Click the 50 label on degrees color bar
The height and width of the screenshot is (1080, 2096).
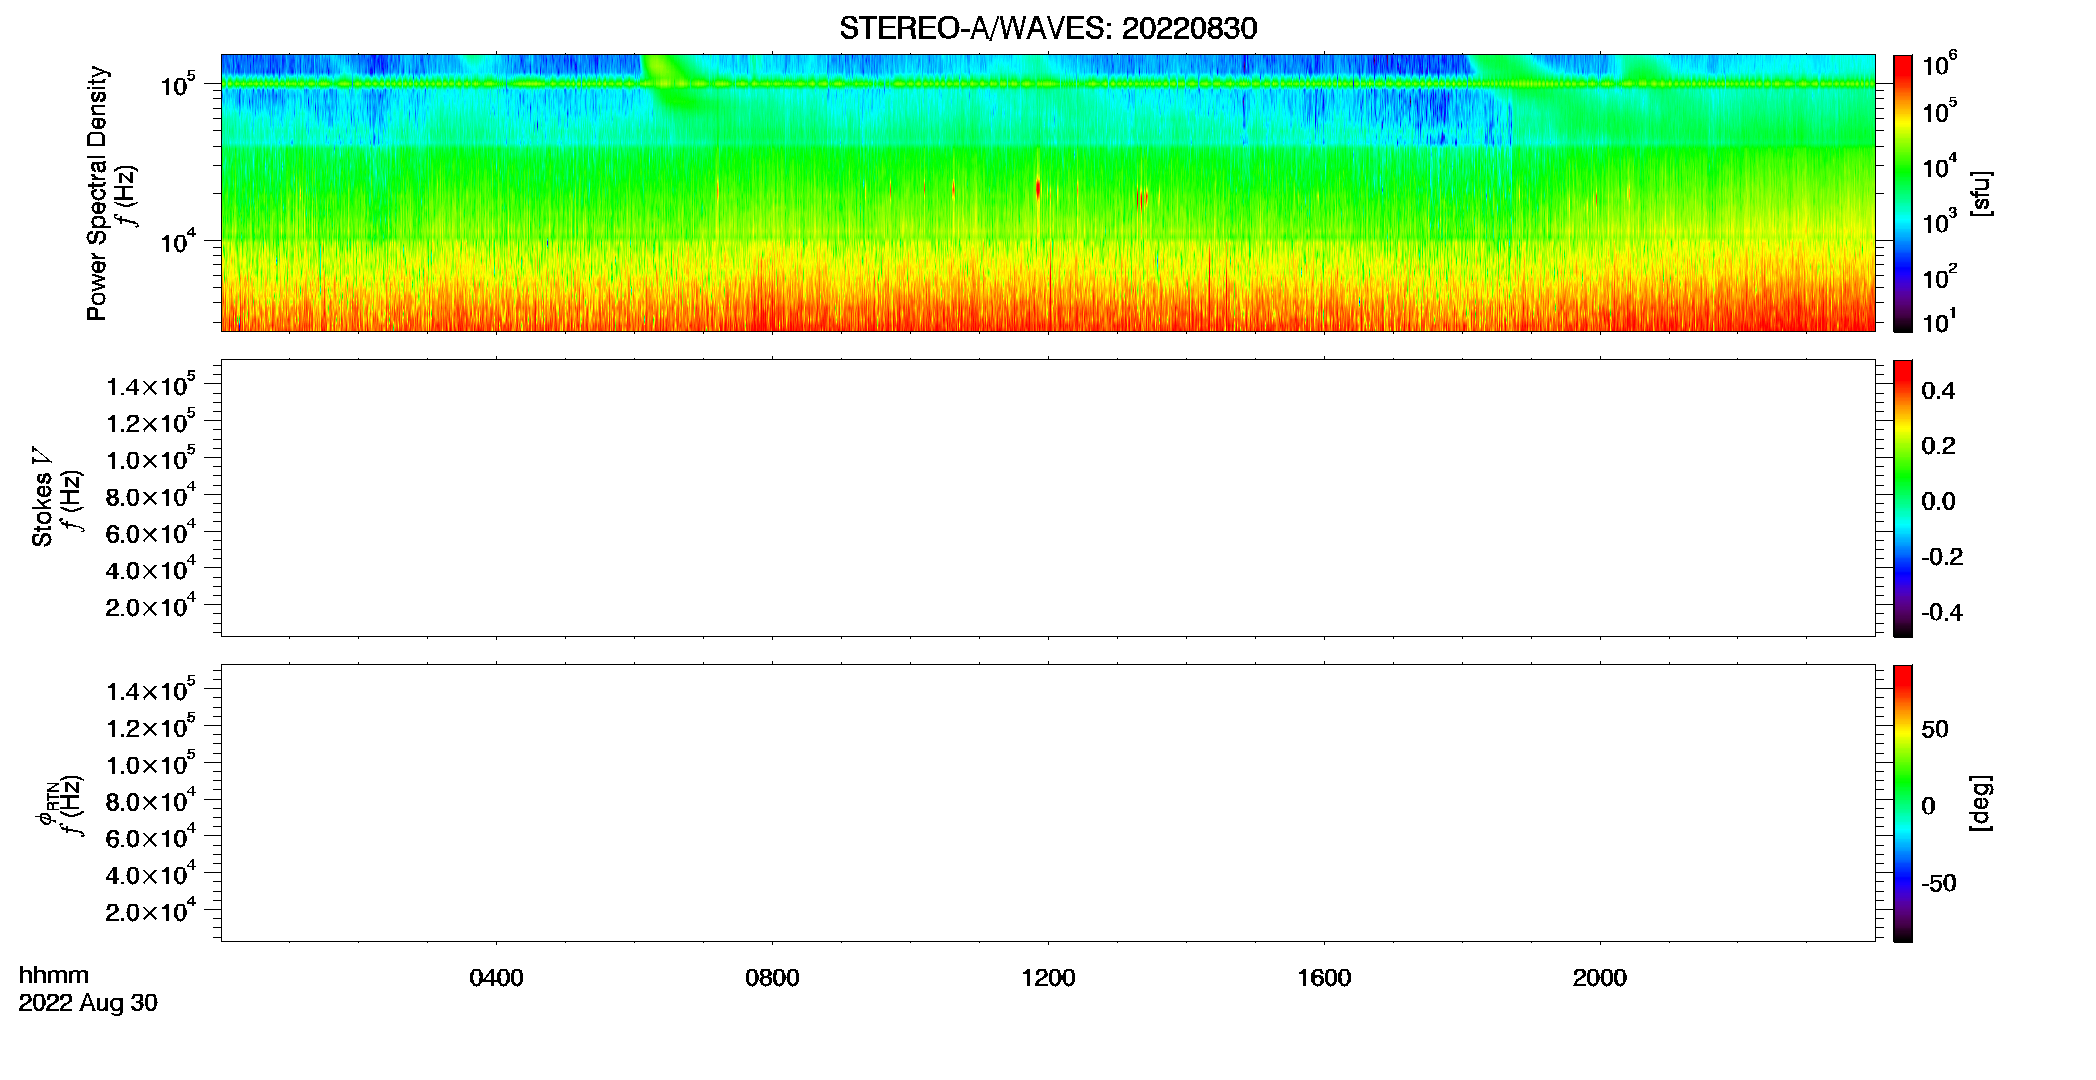point(1935,729)
